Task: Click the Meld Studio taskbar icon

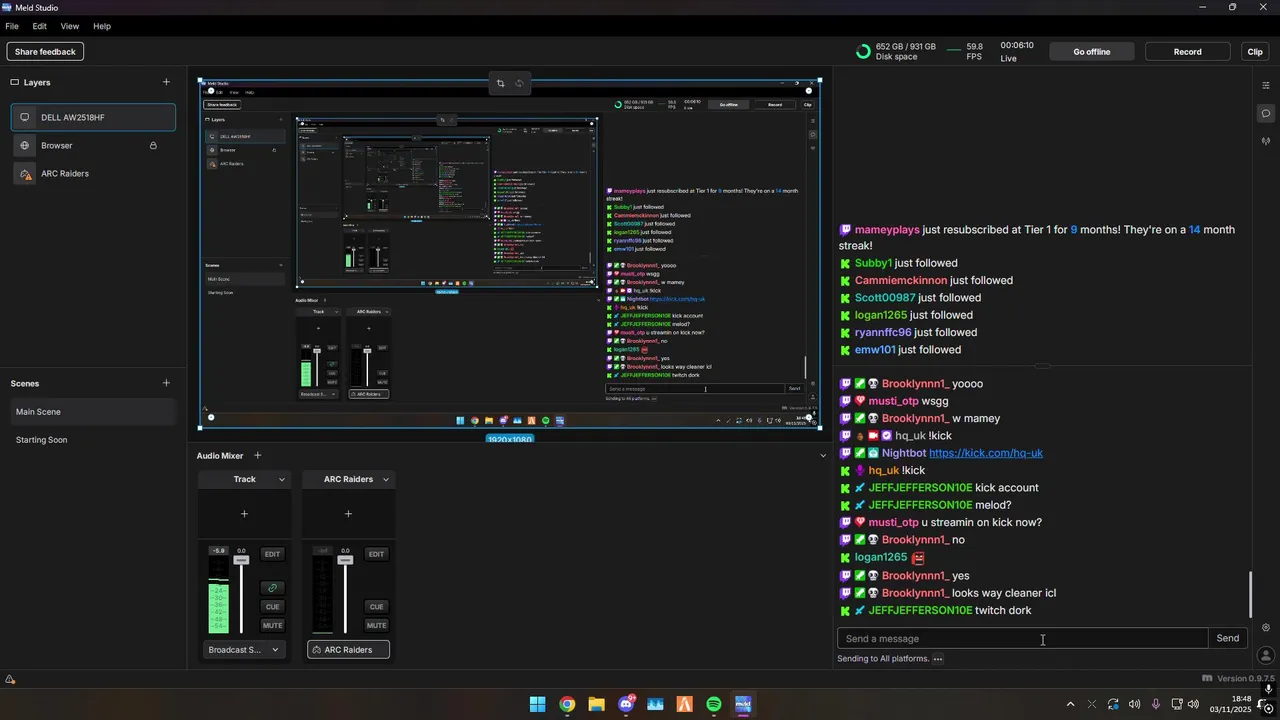Action: [743, 704]
